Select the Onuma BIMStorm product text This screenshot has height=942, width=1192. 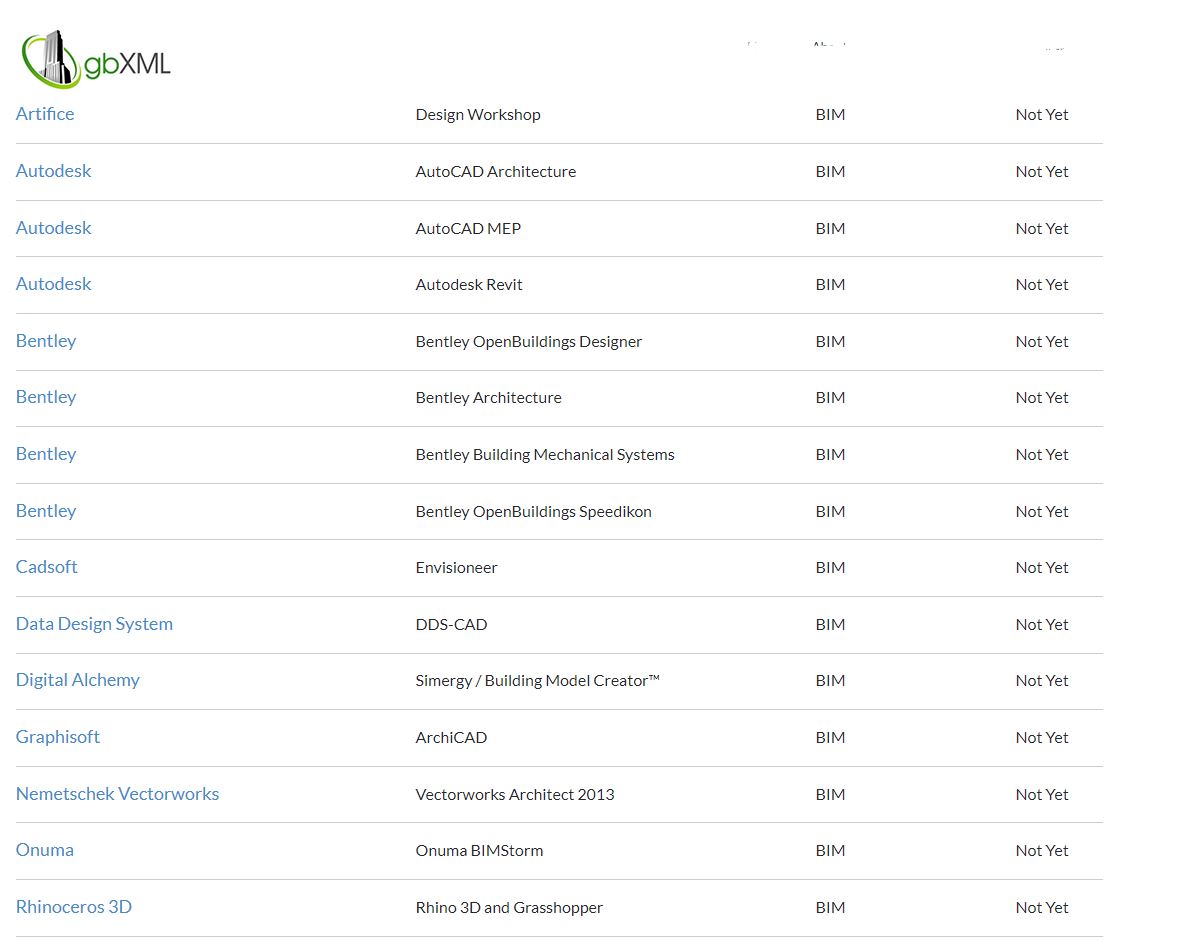click(x=480, y=851)
